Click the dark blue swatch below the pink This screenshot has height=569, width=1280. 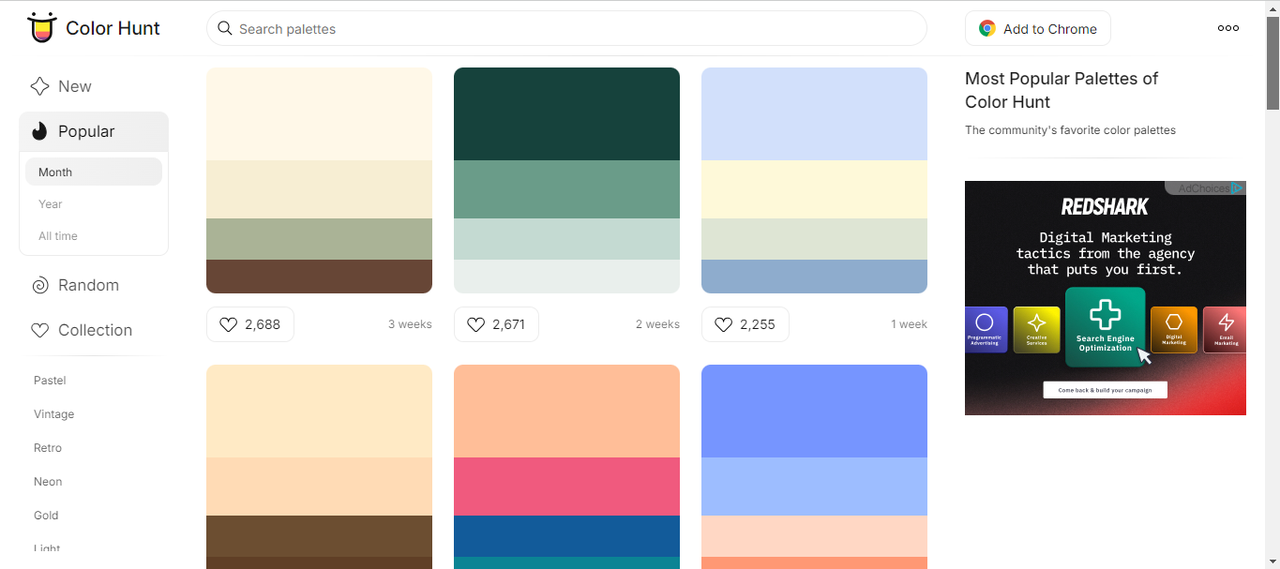[x=567, y=536]
